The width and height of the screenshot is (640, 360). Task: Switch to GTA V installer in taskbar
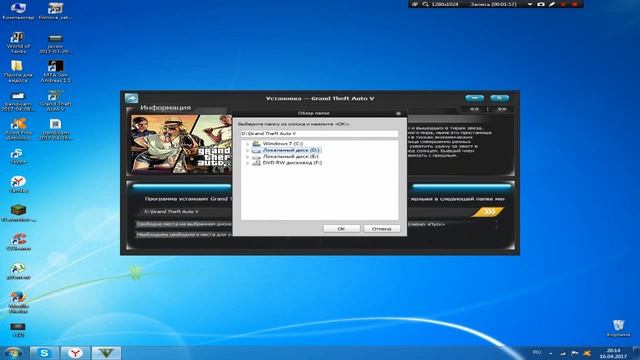coord(106,353)
